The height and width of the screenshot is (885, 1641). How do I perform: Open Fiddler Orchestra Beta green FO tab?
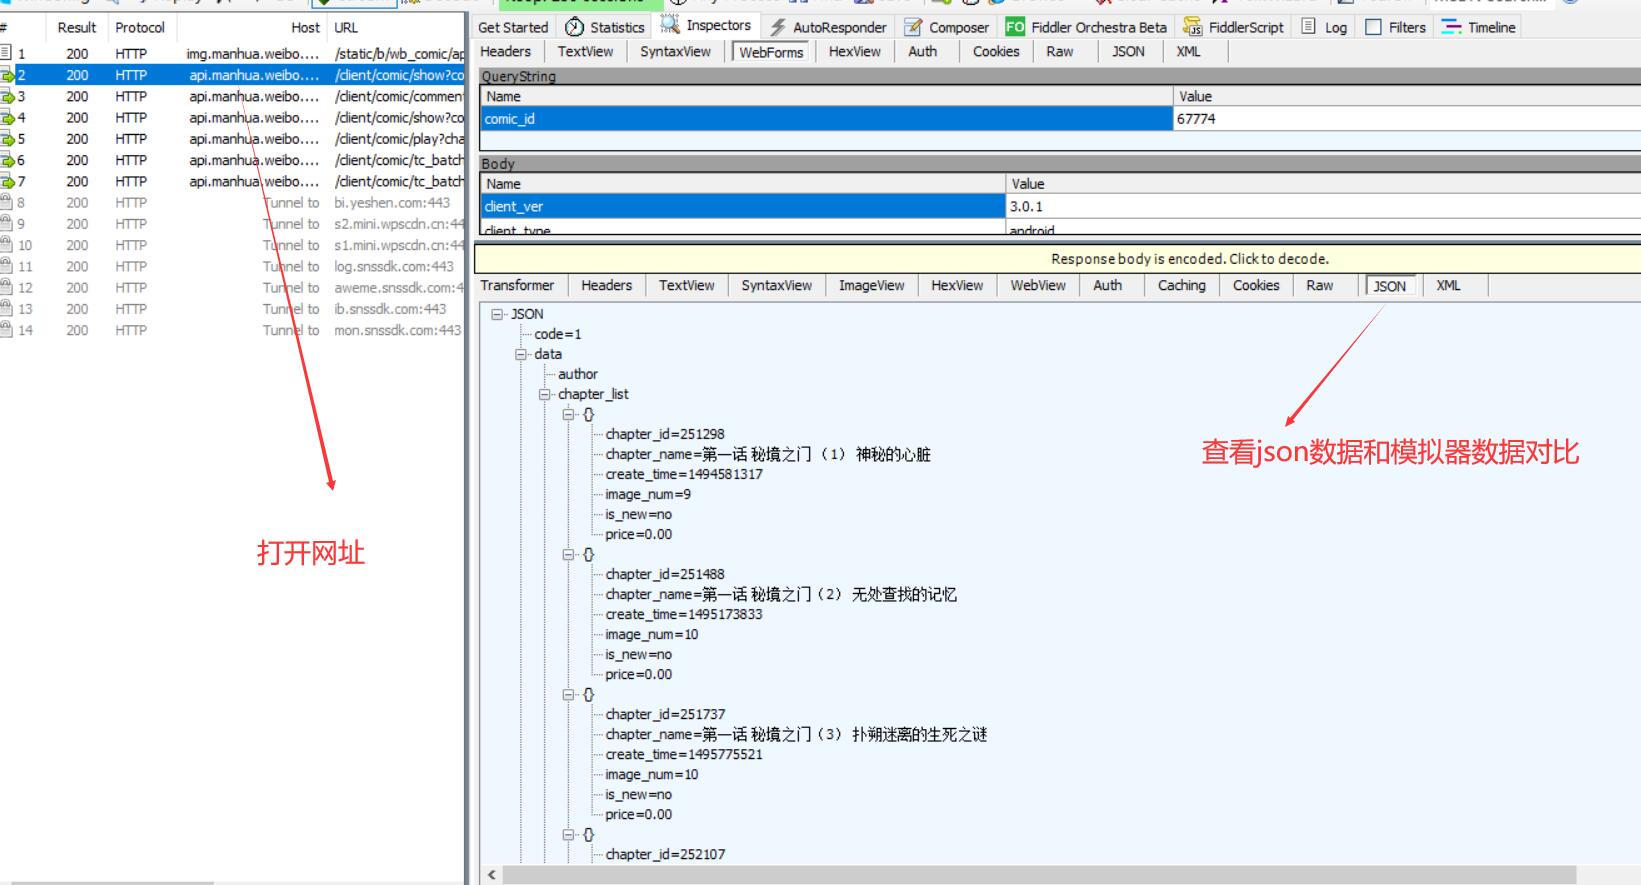point(1086,27)
